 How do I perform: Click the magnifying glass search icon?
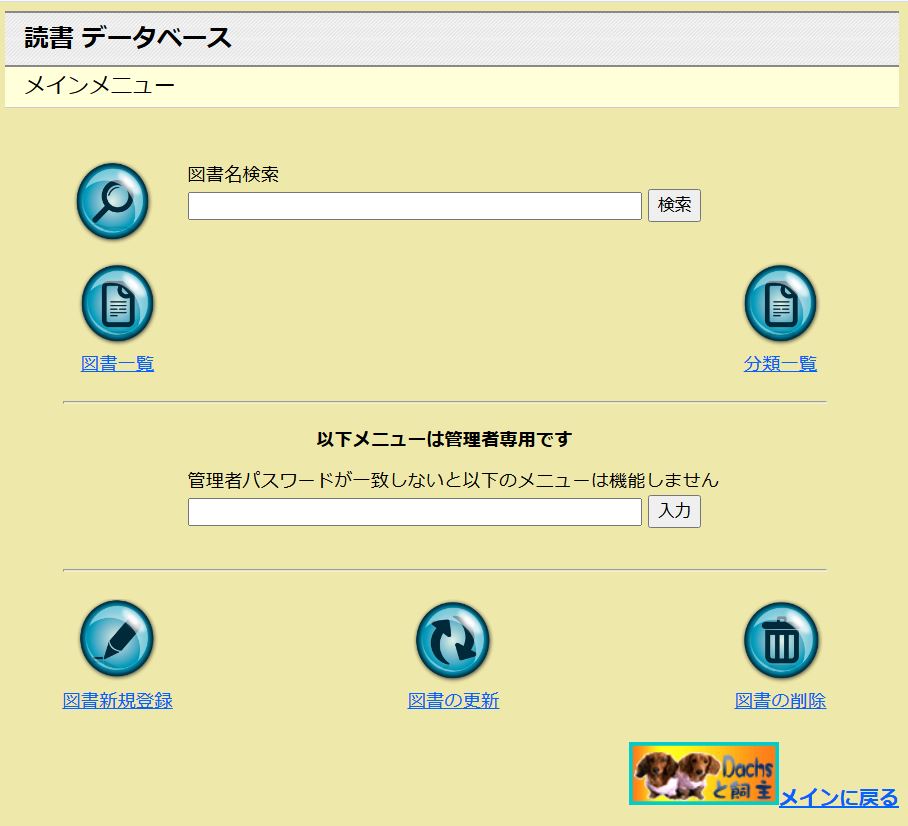(113, 201)
